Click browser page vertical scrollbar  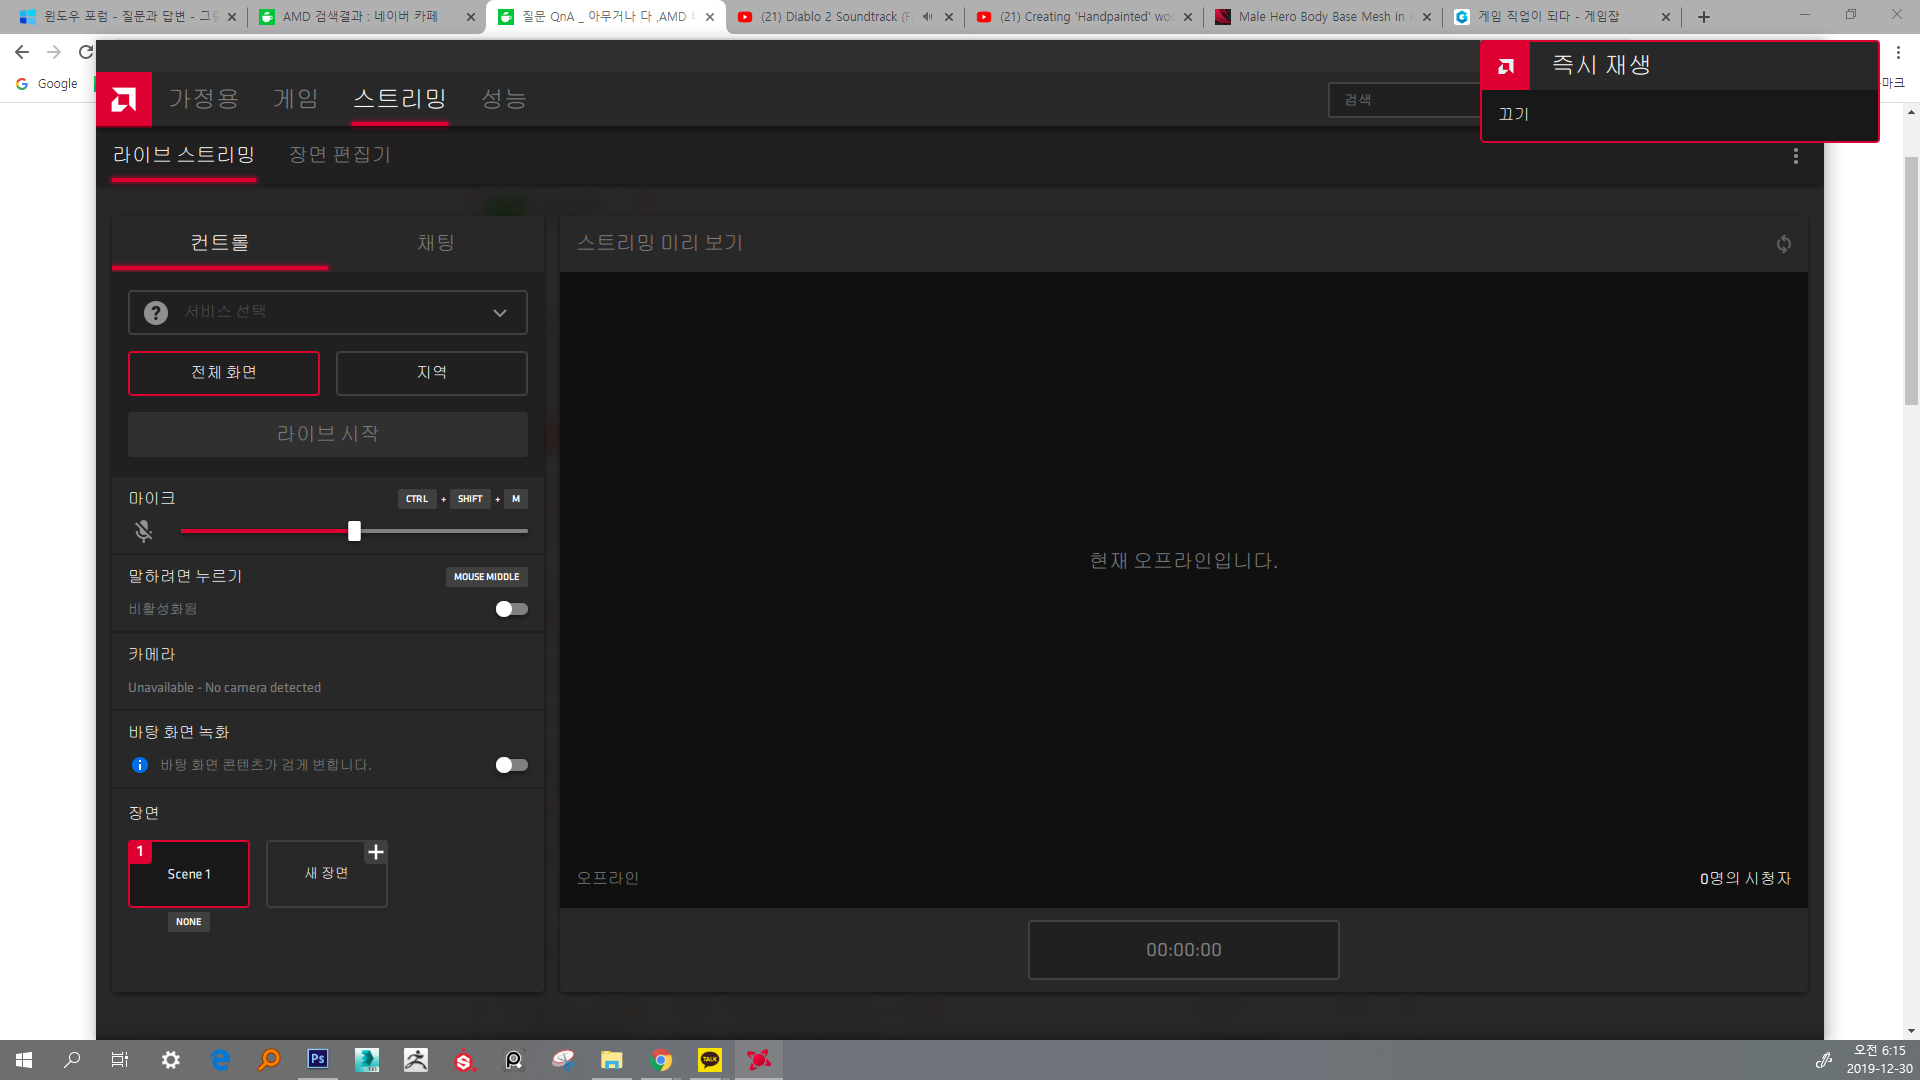pyautogui.click(x=1911, y=280)
